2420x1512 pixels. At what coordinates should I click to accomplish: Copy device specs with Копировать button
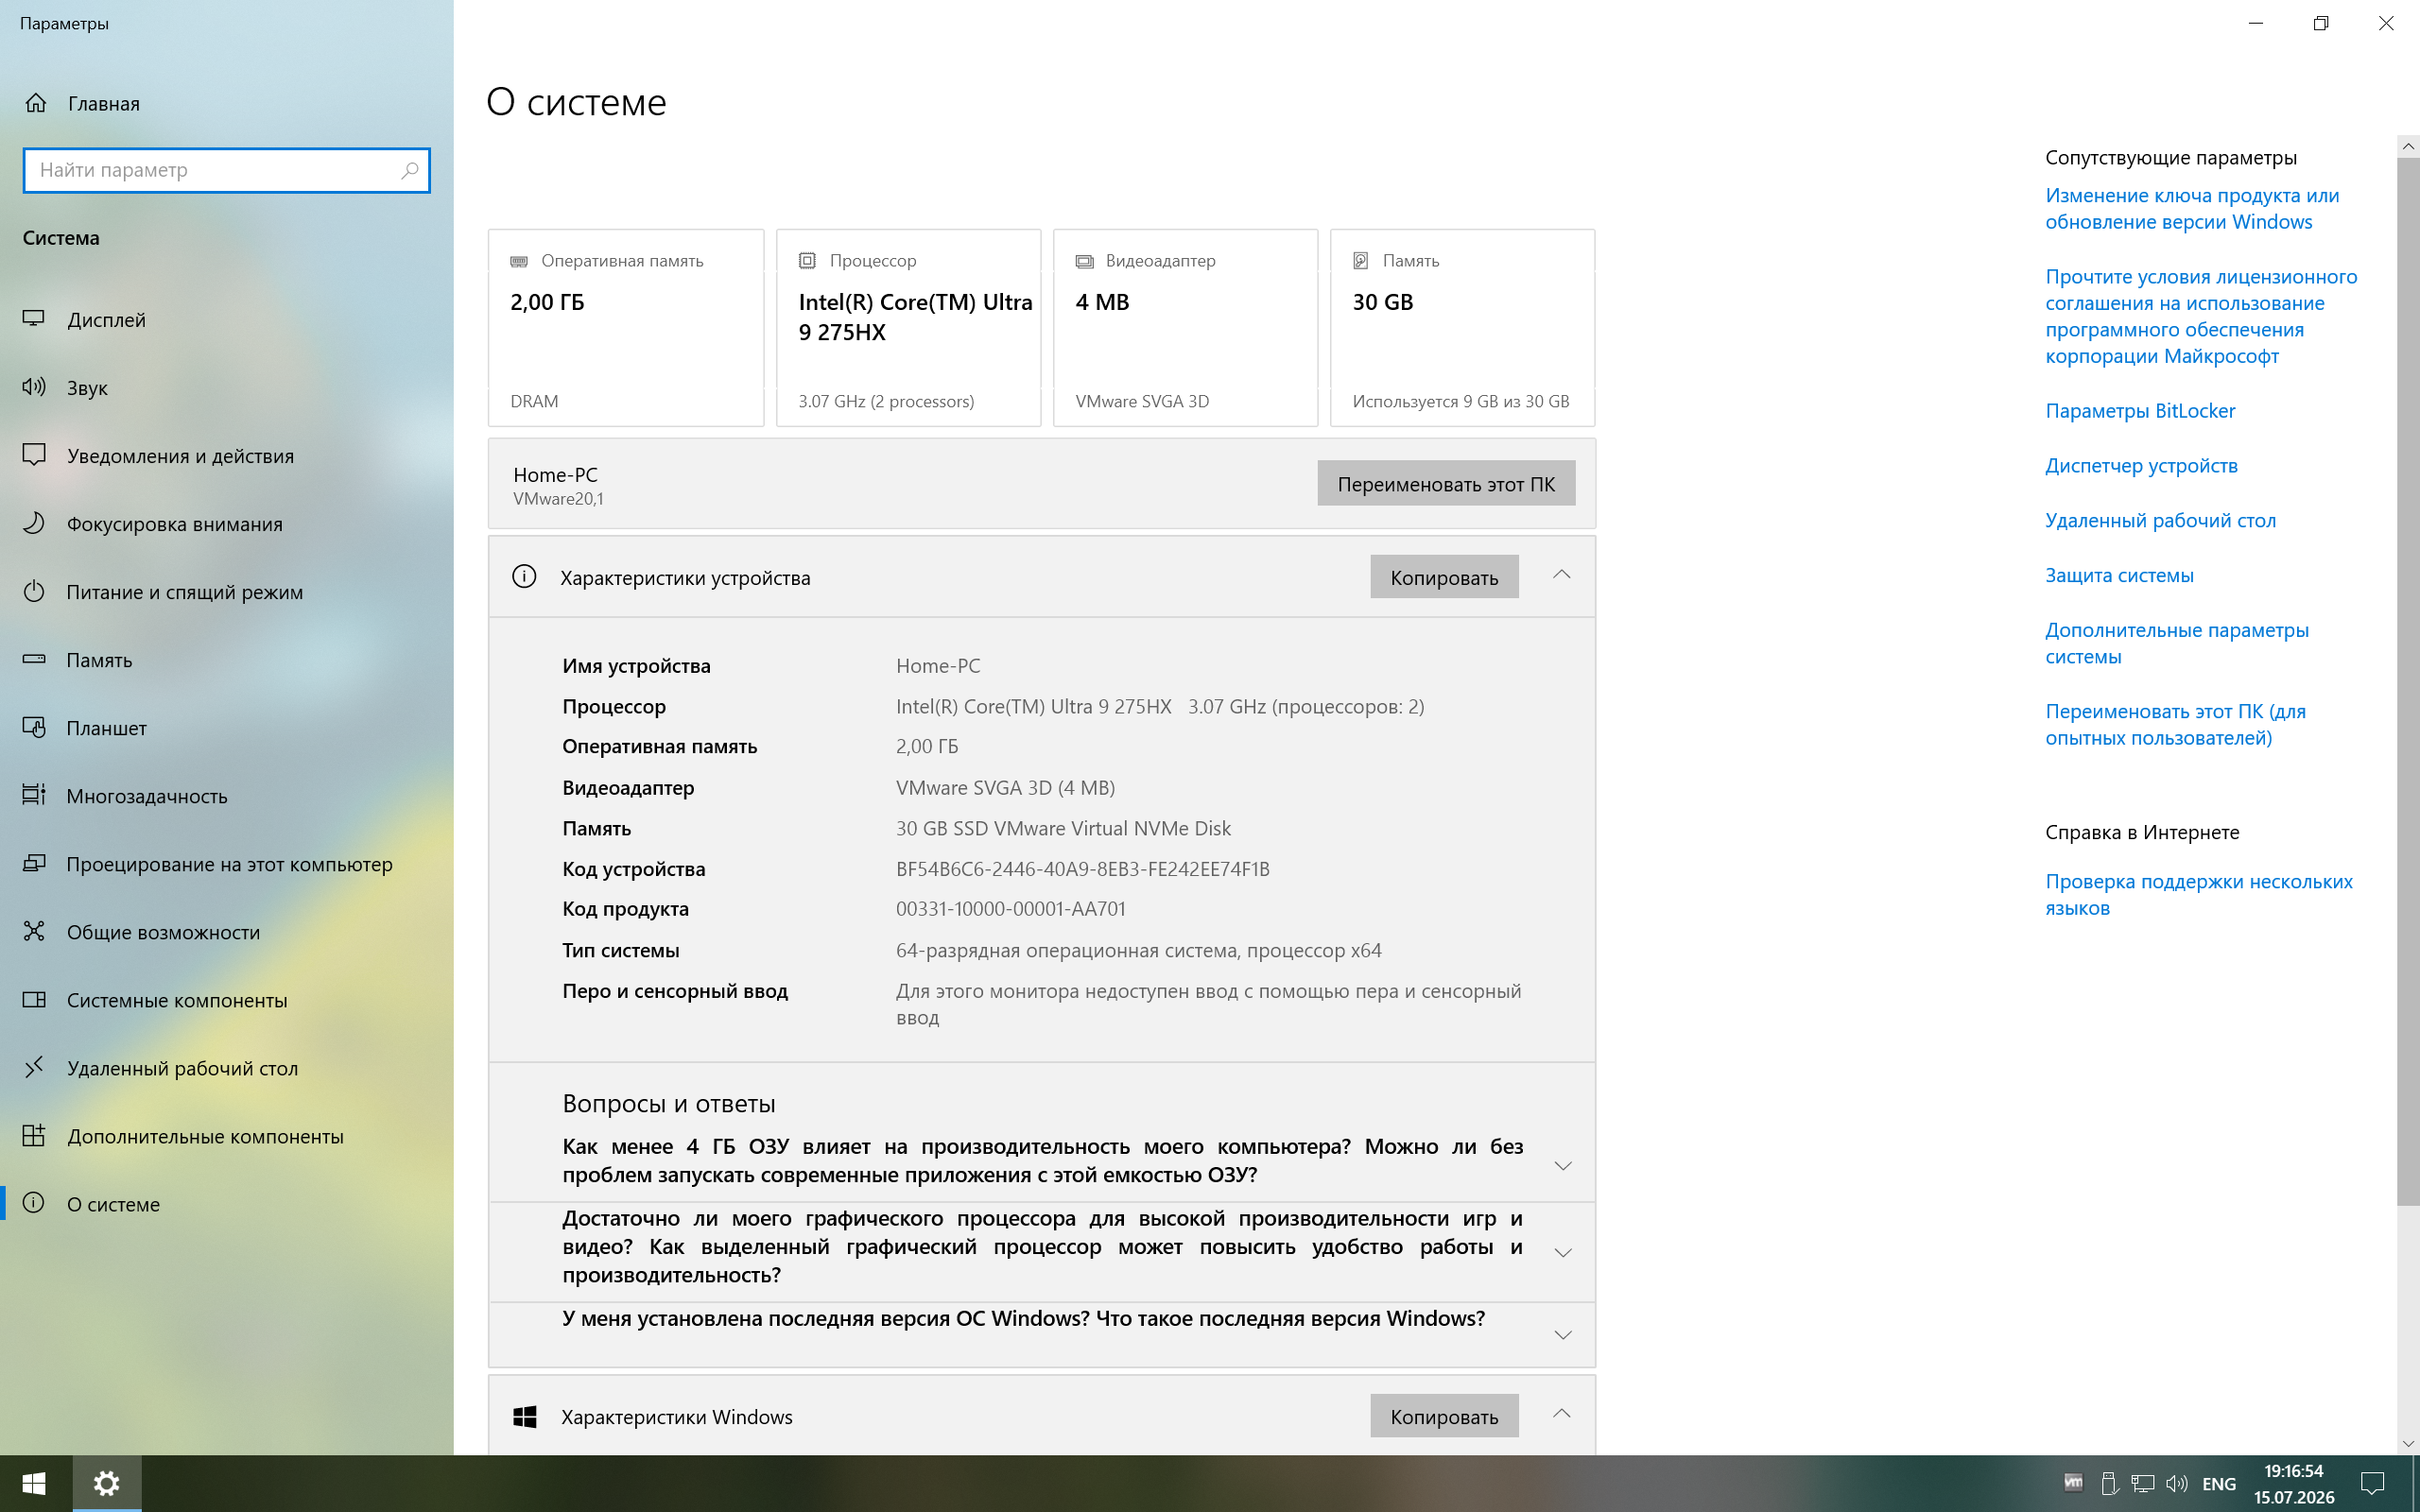tap(1444, 577)
